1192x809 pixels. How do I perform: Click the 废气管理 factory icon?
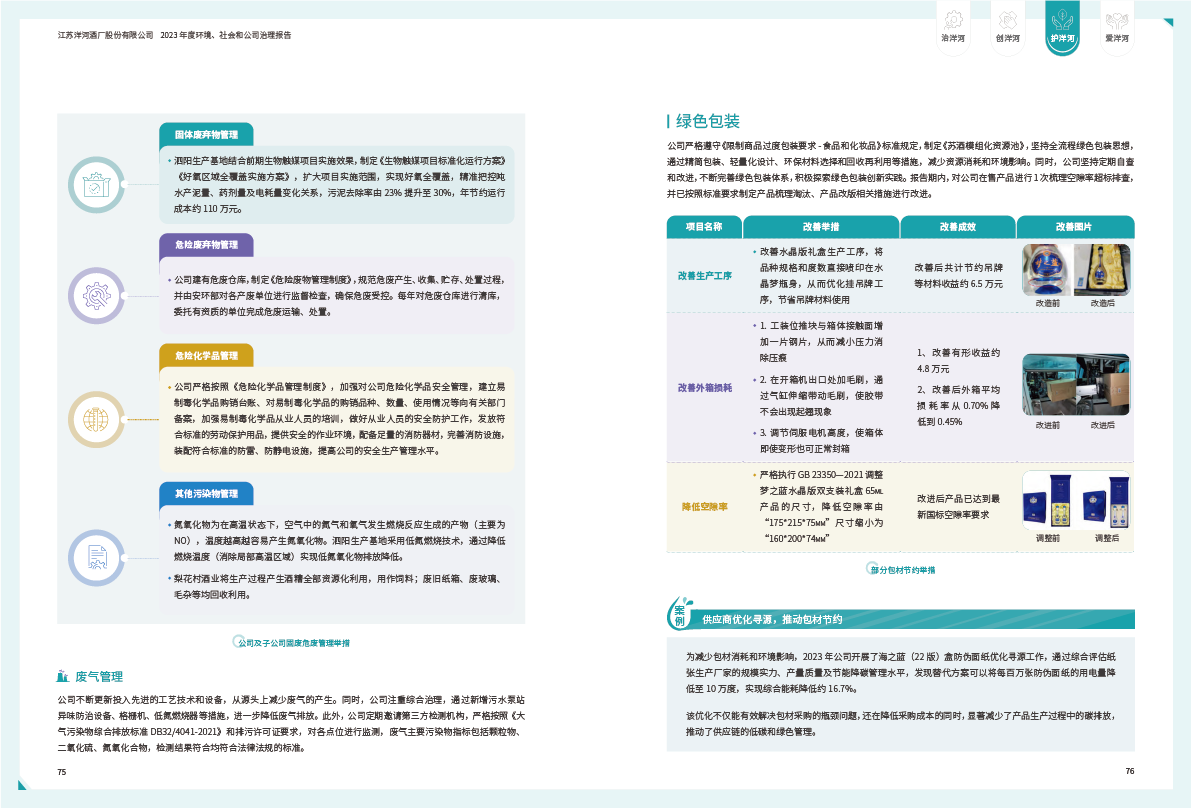pyautogui.click(x=64, y=676)
